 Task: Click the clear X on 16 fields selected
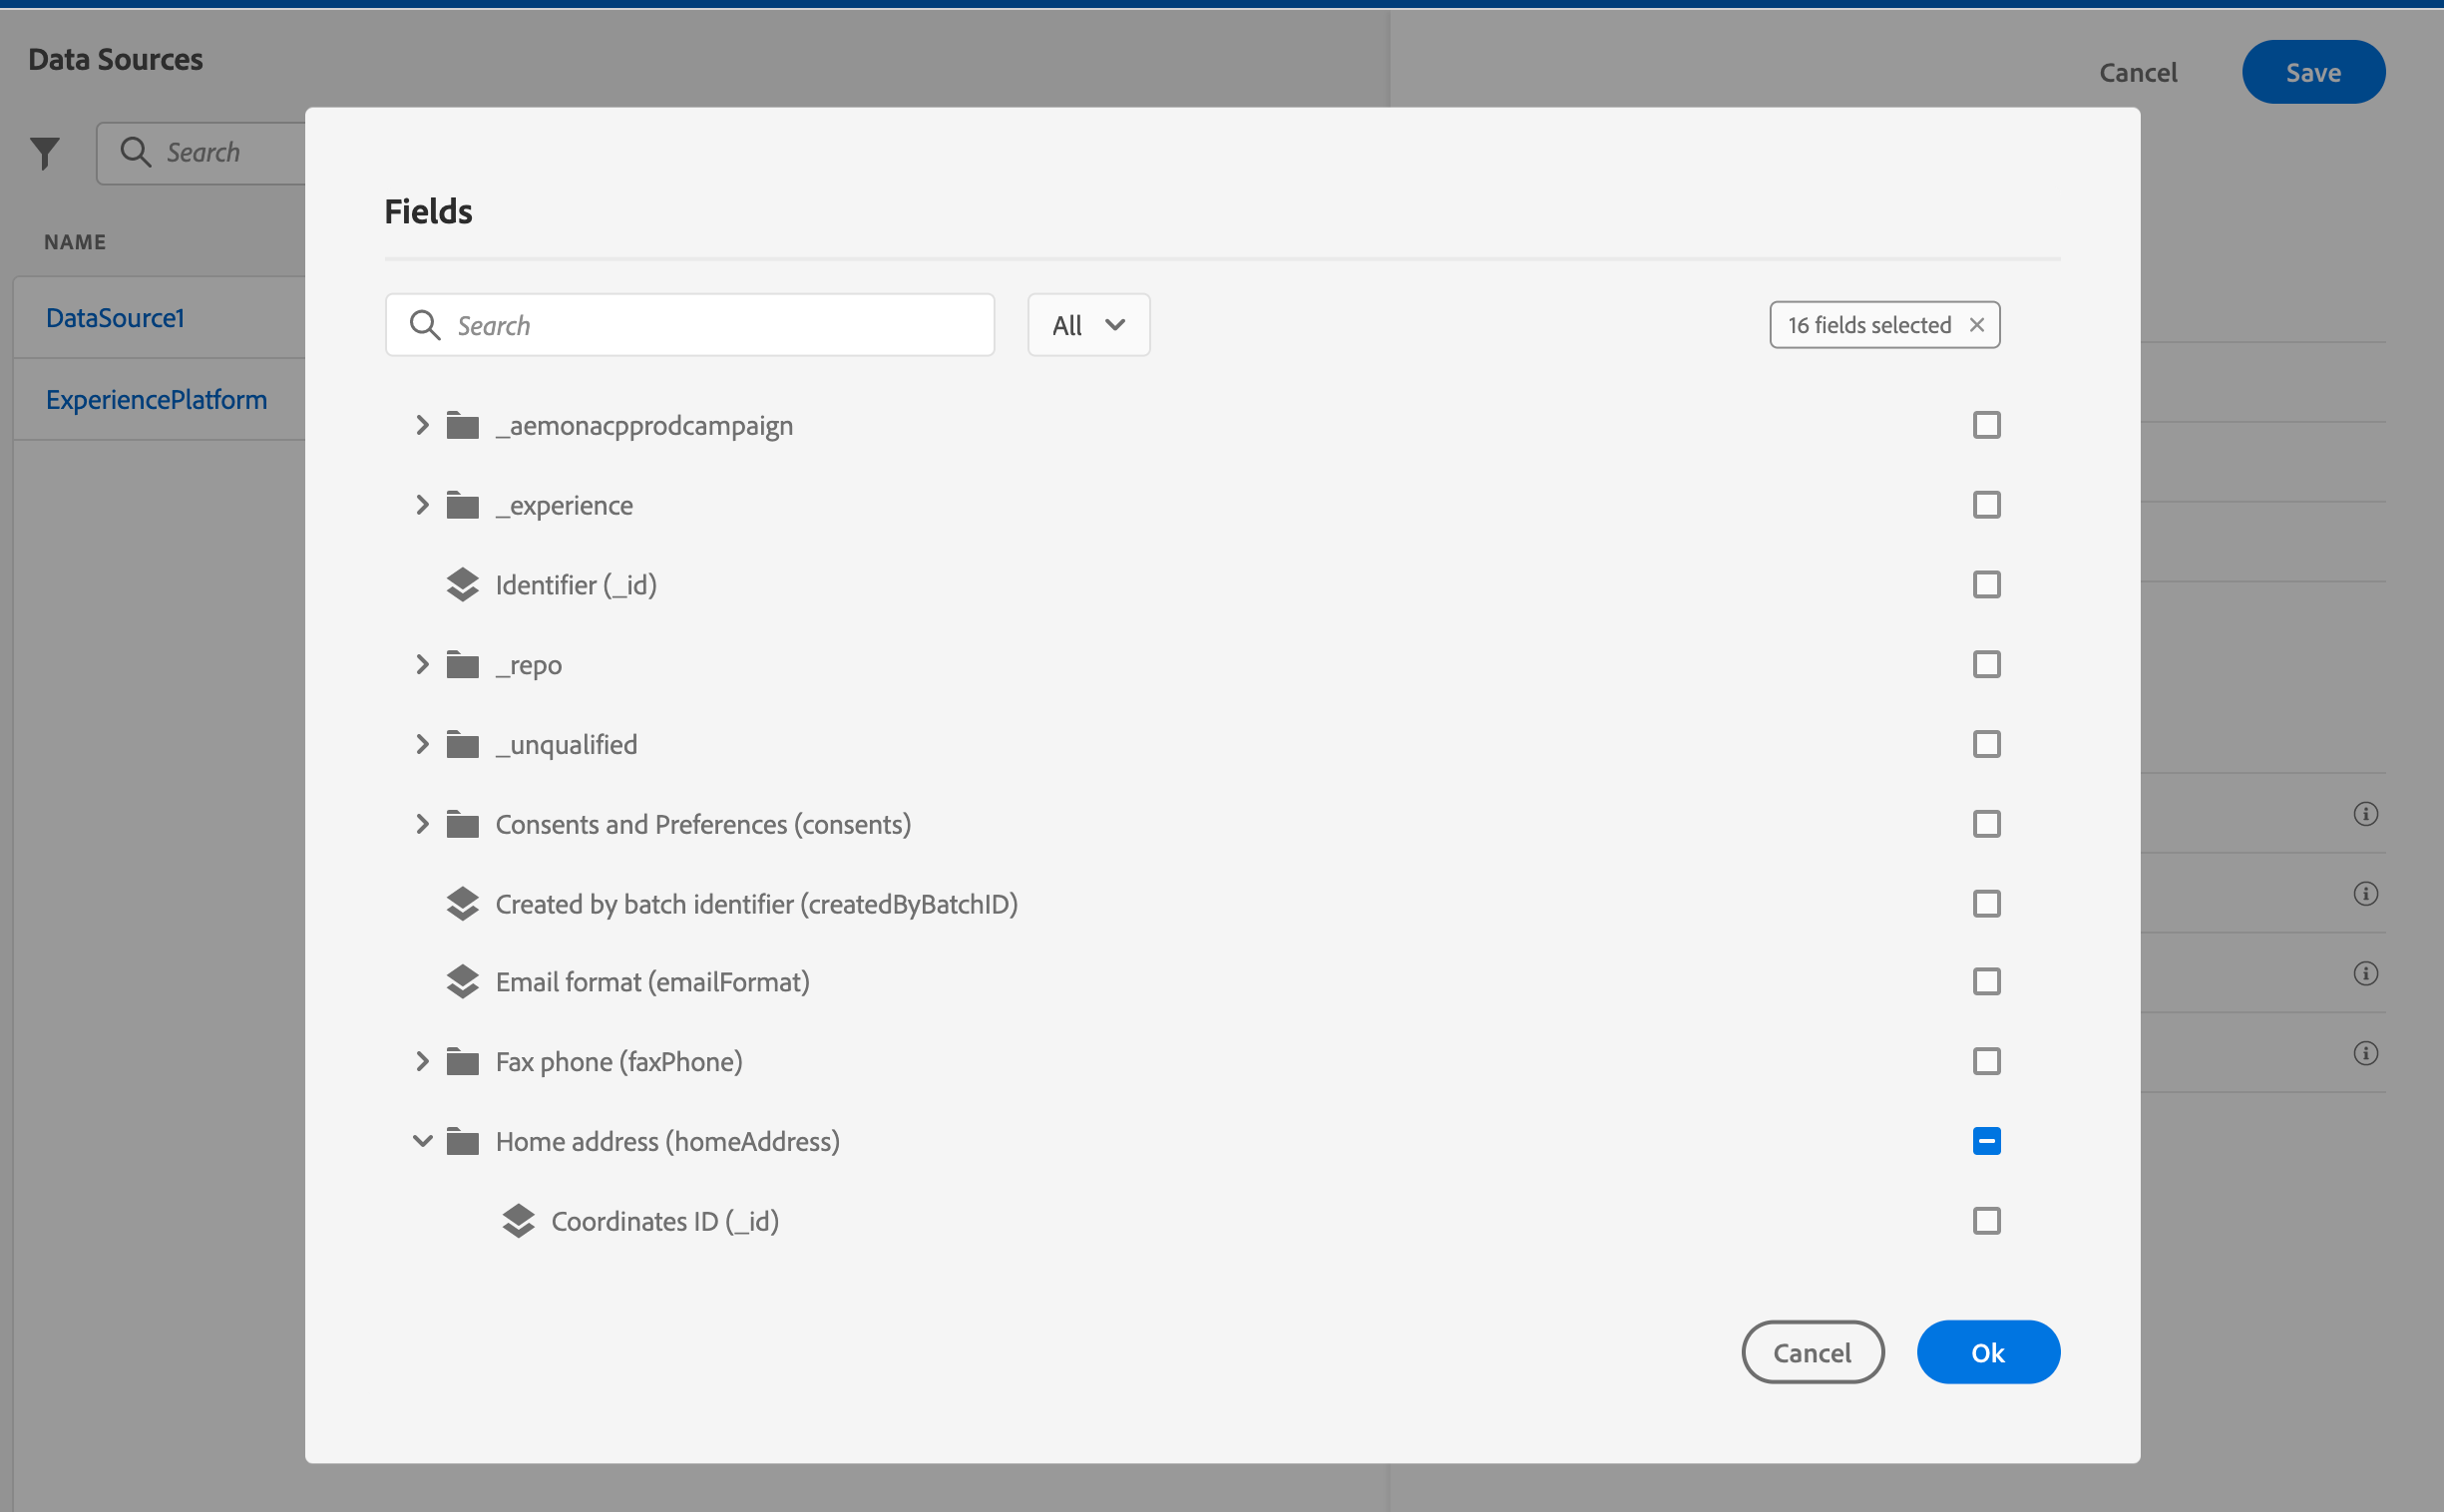click(x=1976, y=325)
